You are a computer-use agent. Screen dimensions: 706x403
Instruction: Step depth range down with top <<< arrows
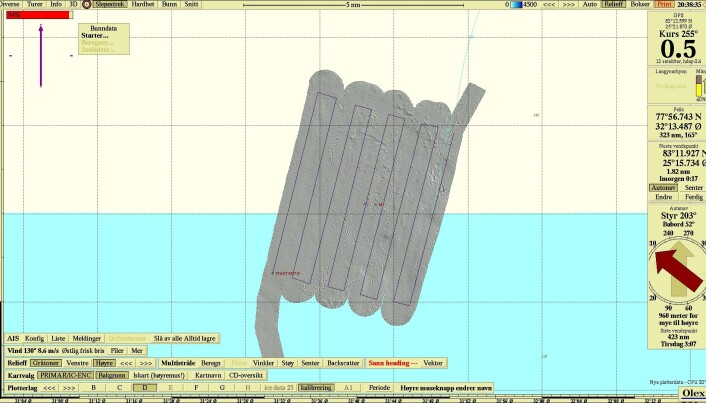pos(549,4)
